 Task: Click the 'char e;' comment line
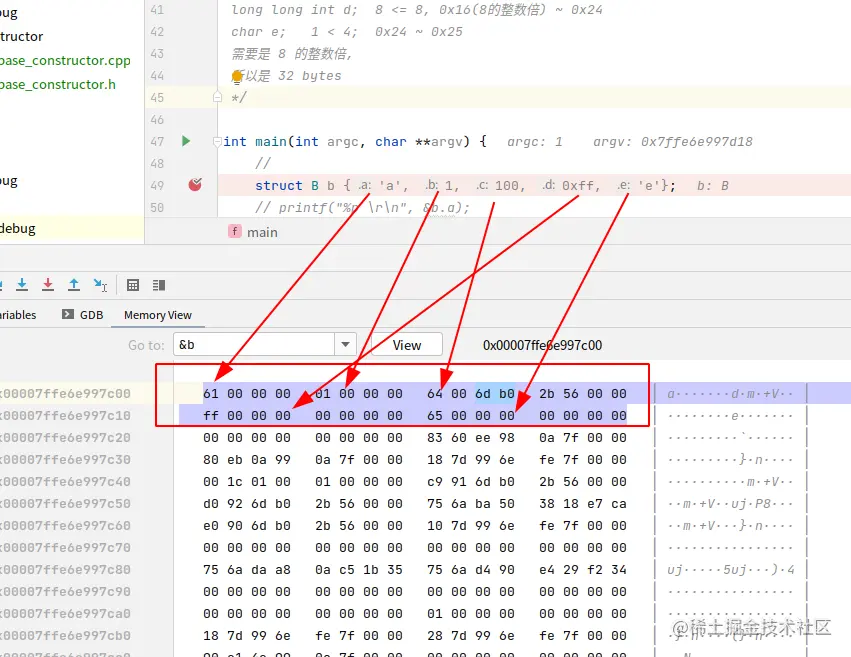347,32
